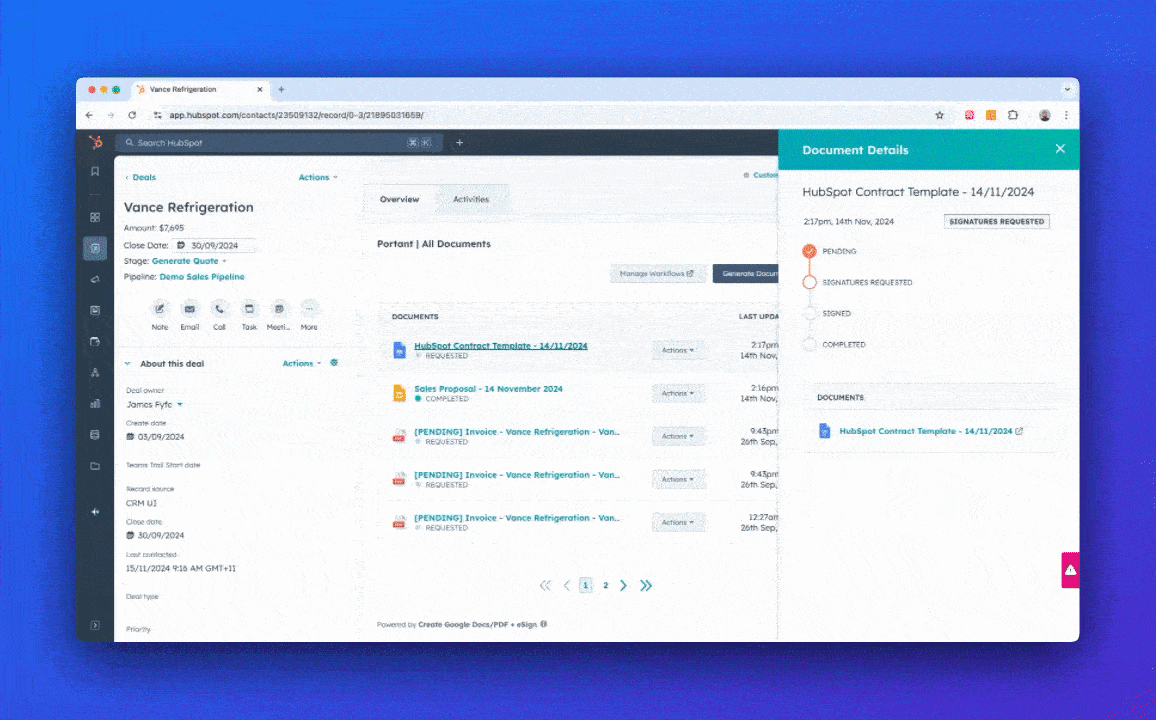This screenshot has height=720, width=1156.
Task: Open the Chrome three-dot menu
Action: coord(1066,115)
